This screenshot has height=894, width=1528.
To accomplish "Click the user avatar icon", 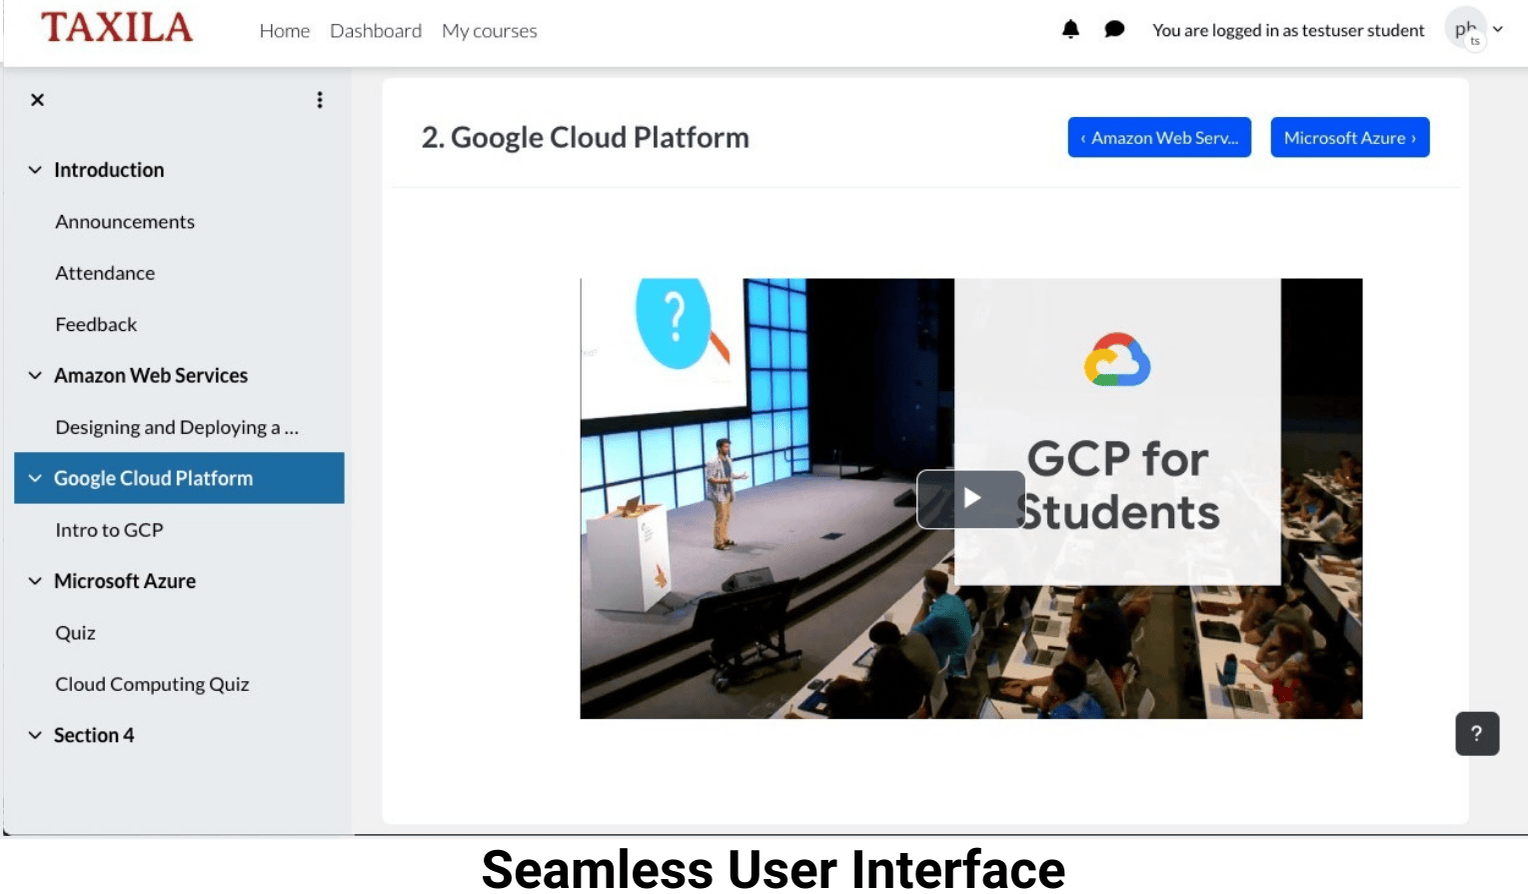I will (x=1465, y=30).
